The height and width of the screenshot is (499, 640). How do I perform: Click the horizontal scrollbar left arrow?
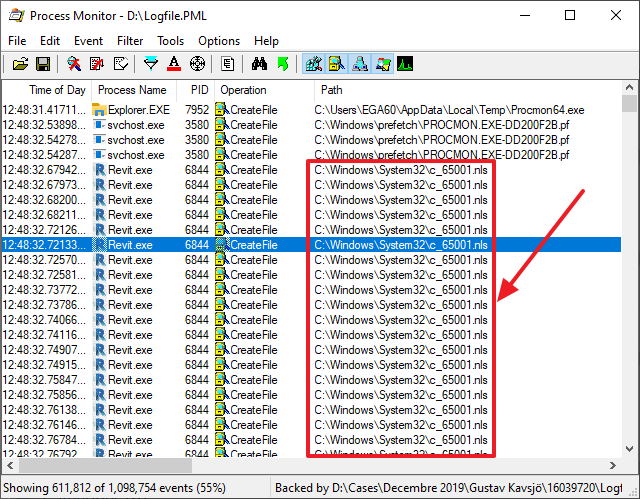tap(10, 466)
